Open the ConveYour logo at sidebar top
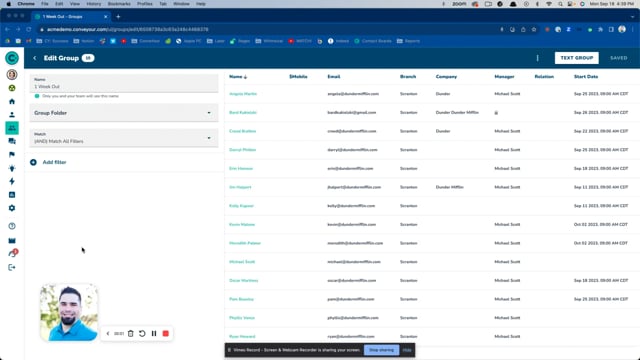The image size is (640, 360). tap(12, 58)
